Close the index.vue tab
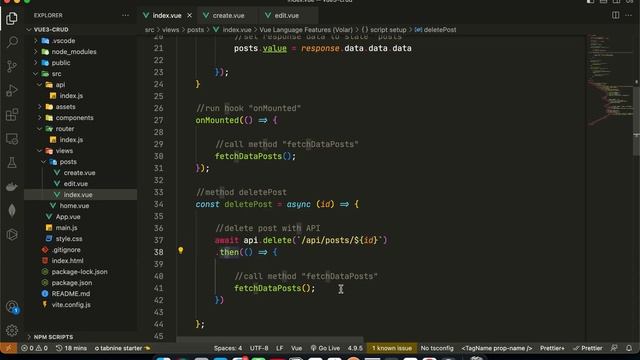The width and height of the screenshot is (640, 360). pyautogui.click(x=189, y=16)
